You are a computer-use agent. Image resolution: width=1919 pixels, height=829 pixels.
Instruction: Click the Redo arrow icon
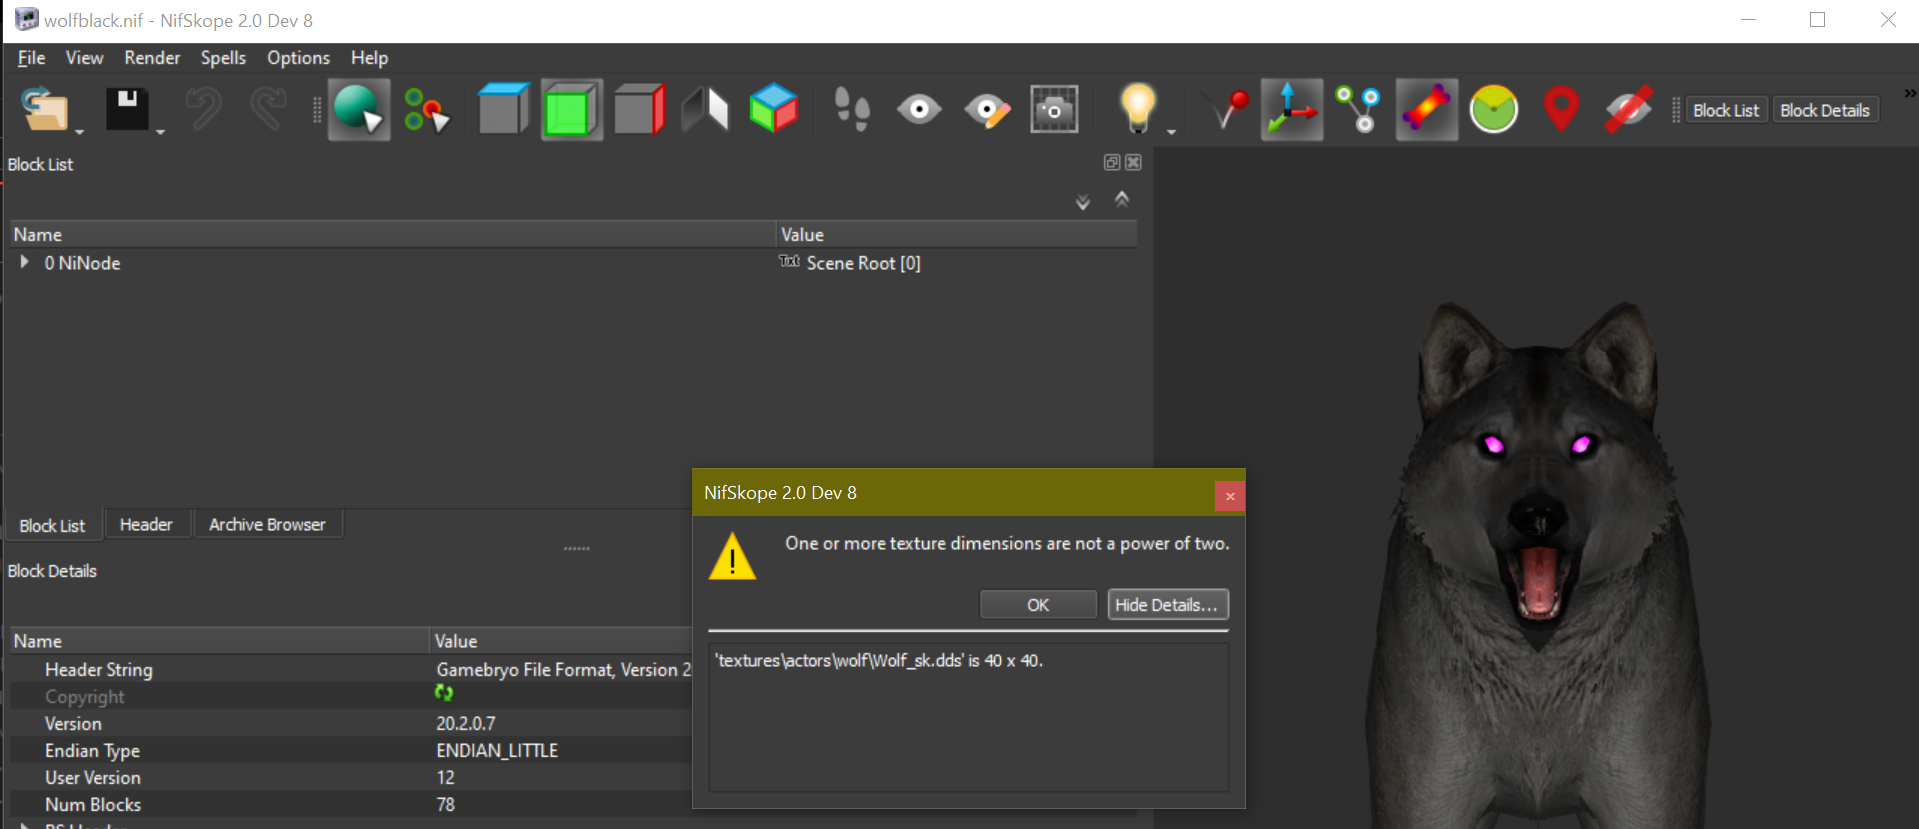[x=267, y=109]
